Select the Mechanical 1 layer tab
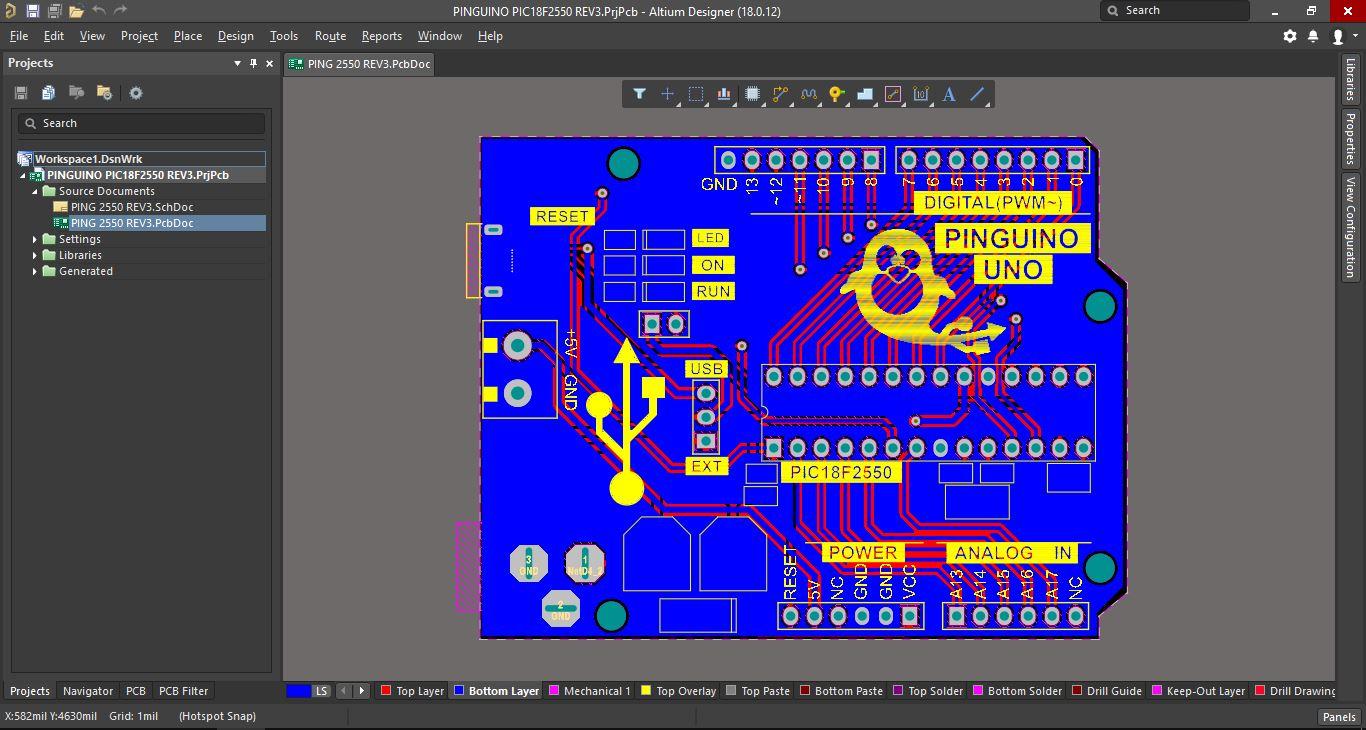 589,691
